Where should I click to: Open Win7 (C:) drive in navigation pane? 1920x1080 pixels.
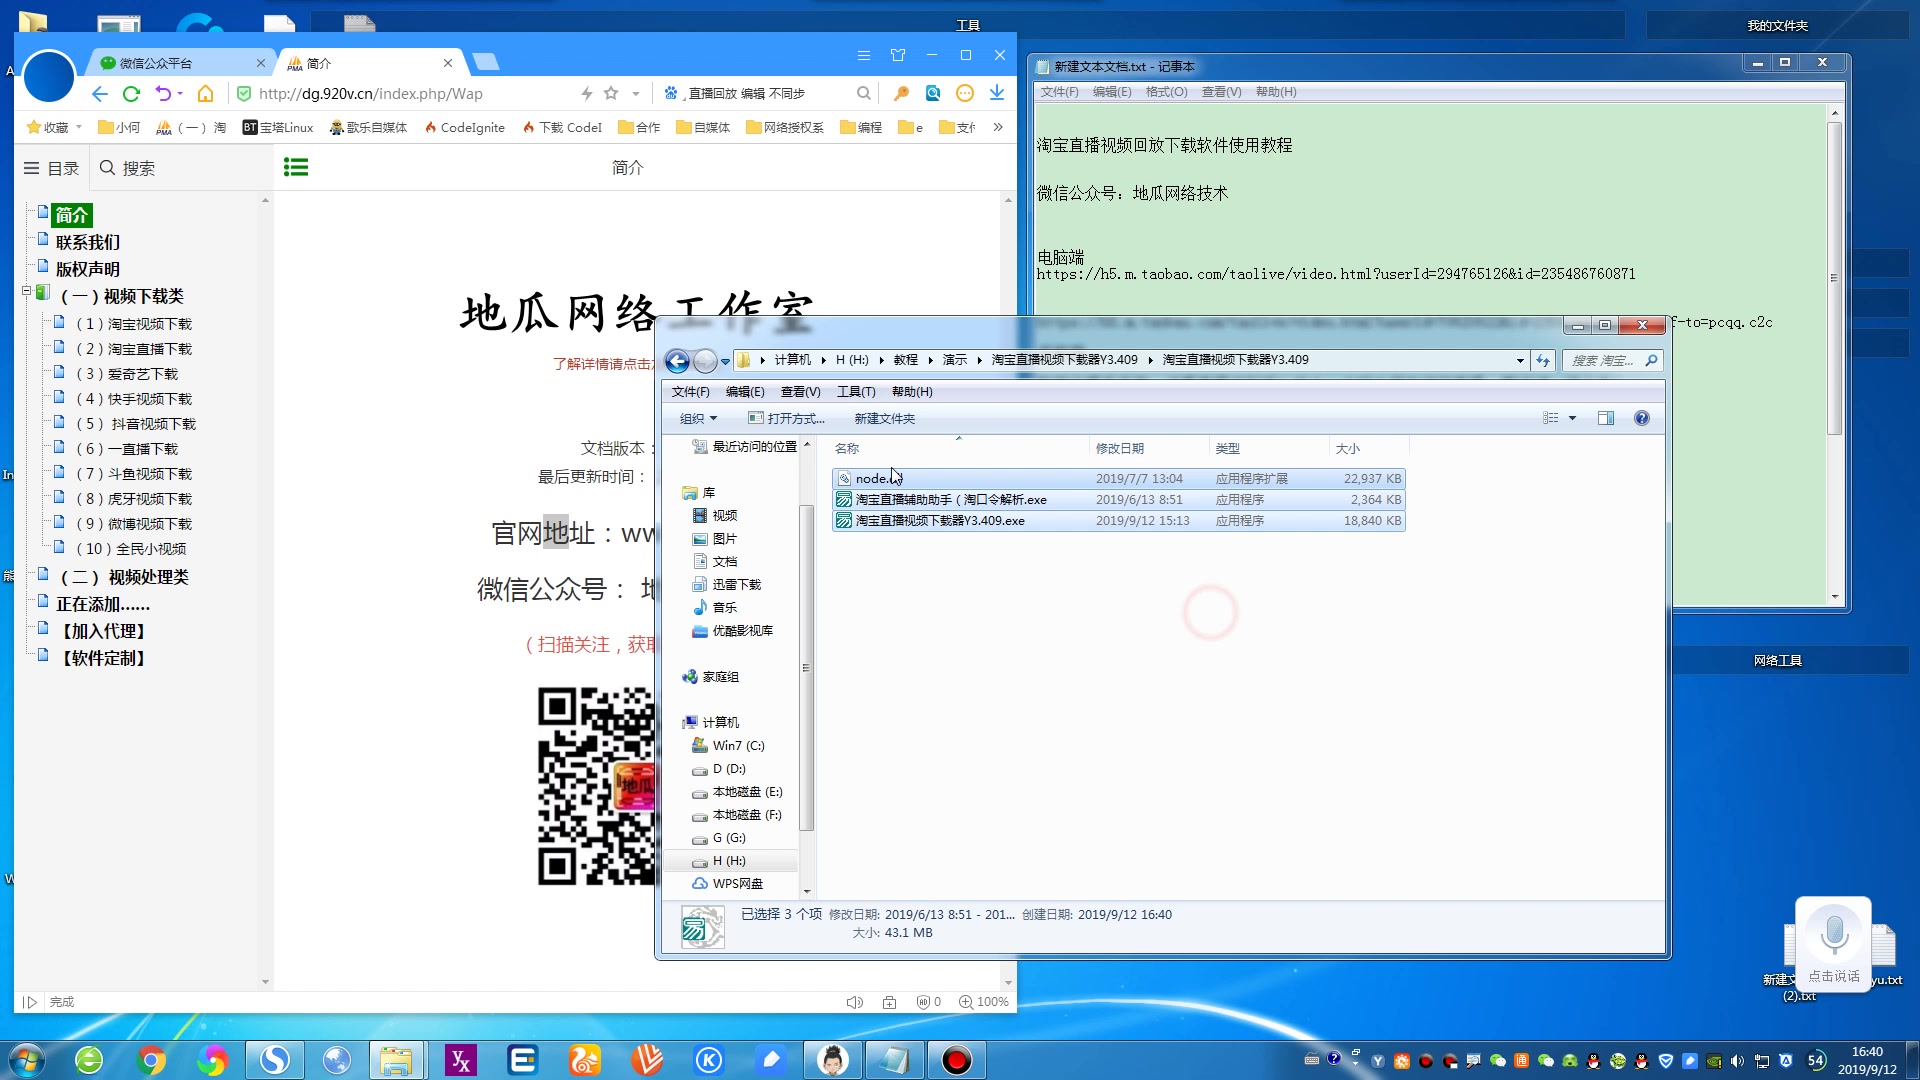click(x=738, y=746)
